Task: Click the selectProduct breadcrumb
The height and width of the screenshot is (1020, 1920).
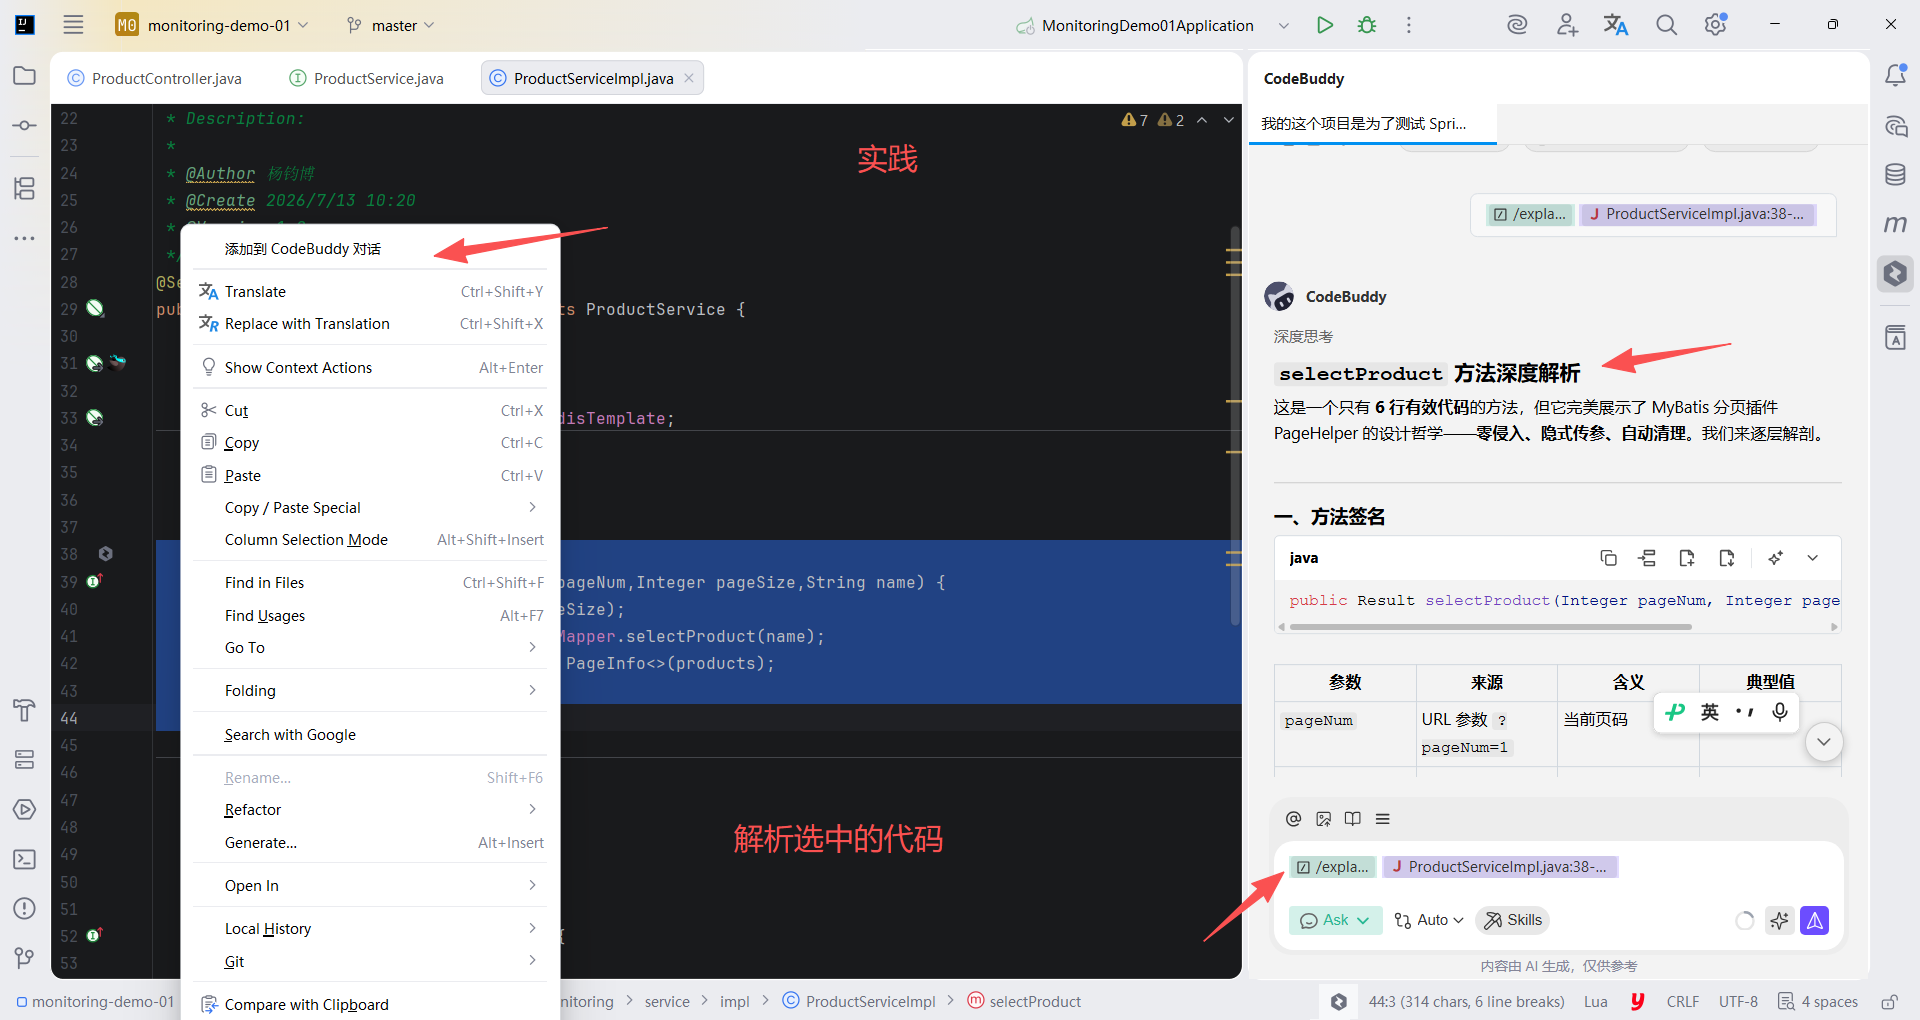Action: [1025, 1002]
